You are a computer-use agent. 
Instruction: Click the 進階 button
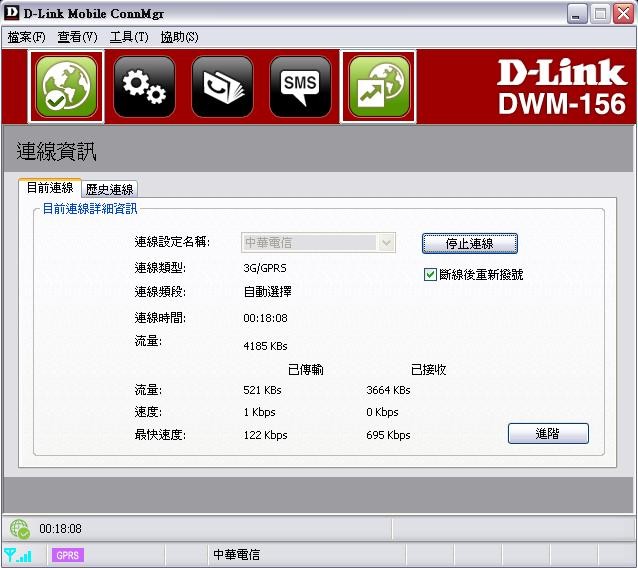548,433
